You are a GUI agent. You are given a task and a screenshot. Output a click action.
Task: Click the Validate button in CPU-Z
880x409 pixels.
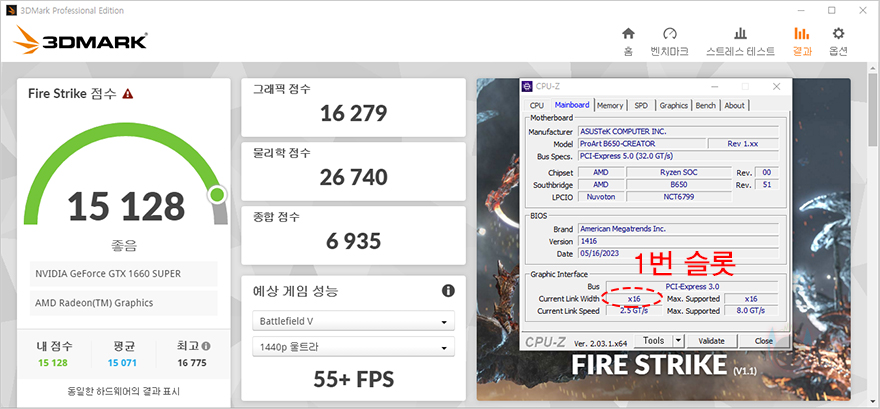coord(711,341)
